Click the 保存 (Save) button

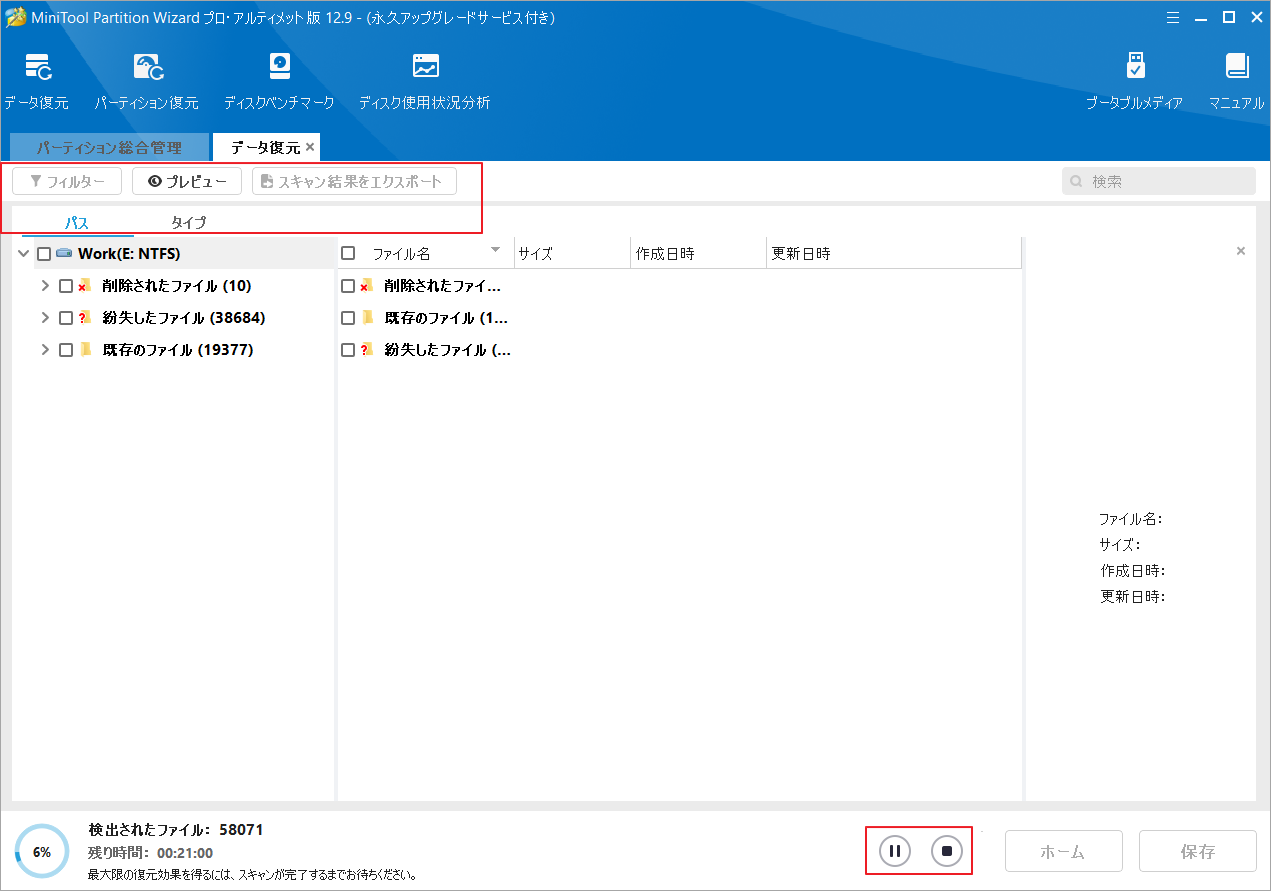pos(1198,851)
